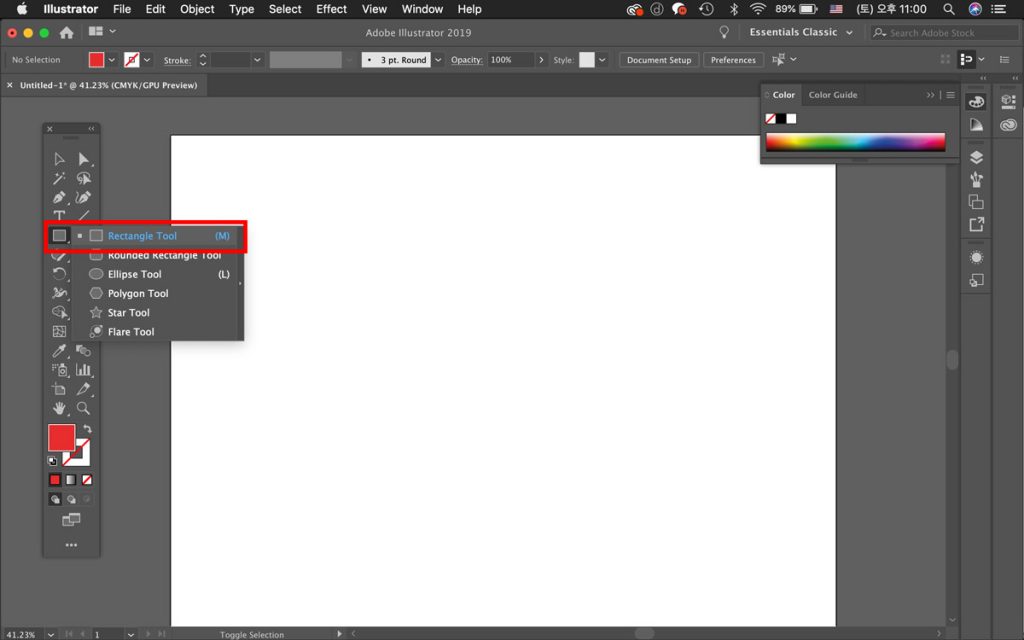Click the Stroke label link
The image size is (1024, 640).
point(177,61)
